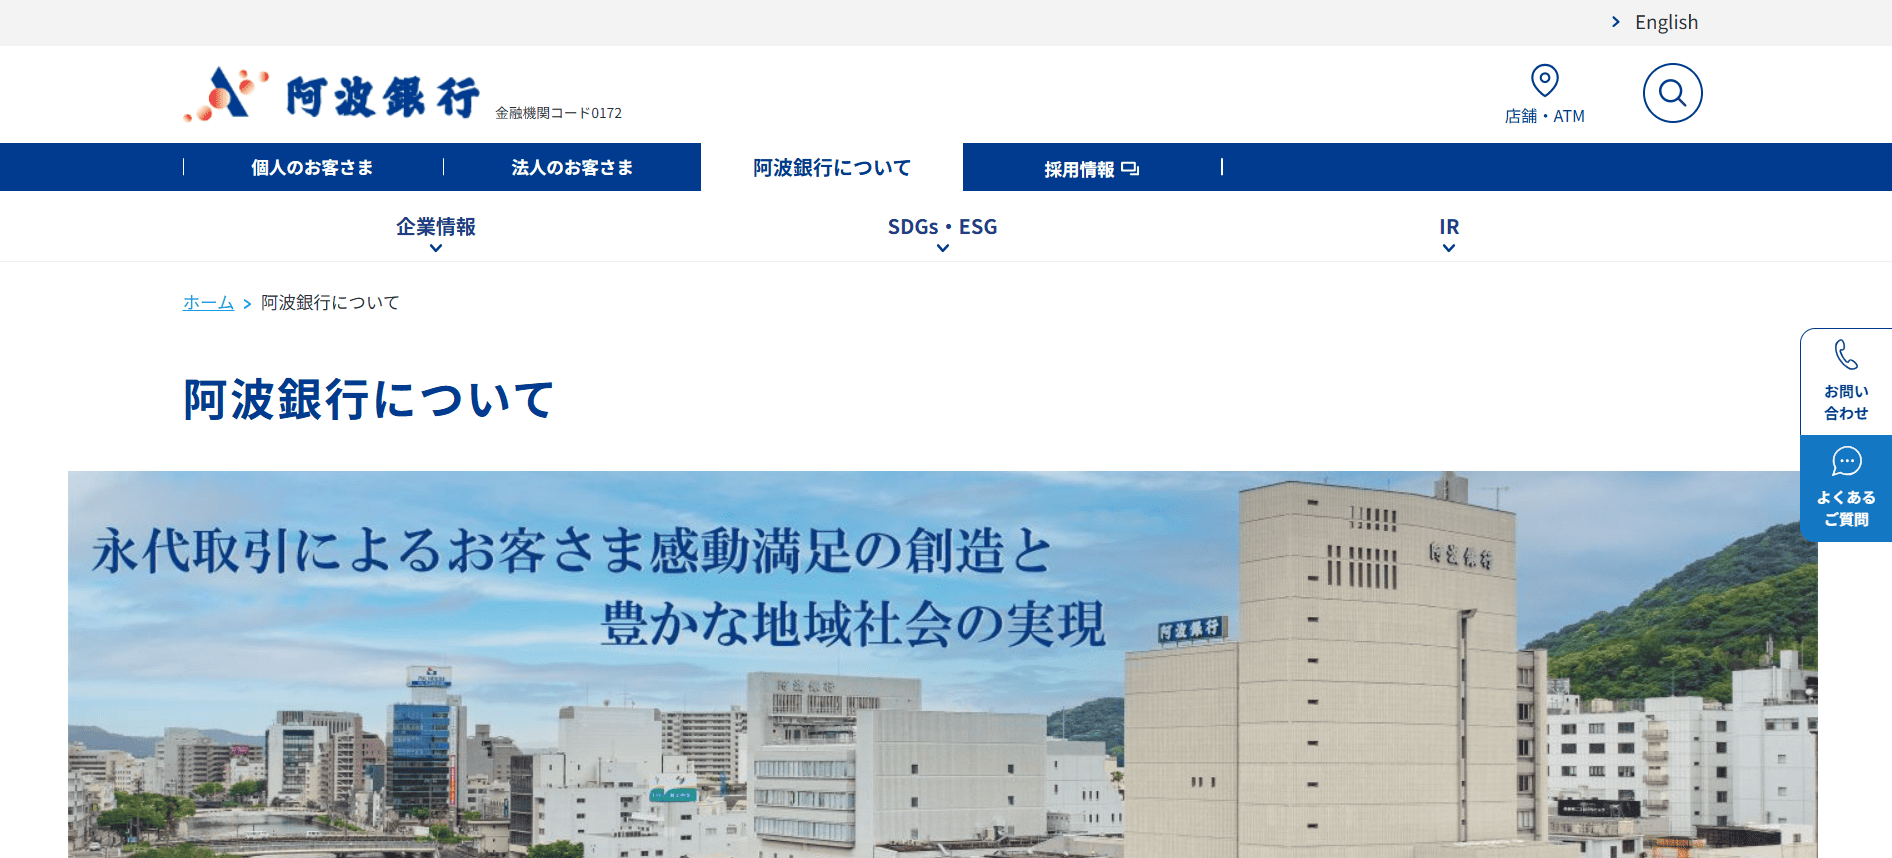The image size is (1892, 858).
Task: Click the 店舗・ATM label
Action: click(1545, 116)
